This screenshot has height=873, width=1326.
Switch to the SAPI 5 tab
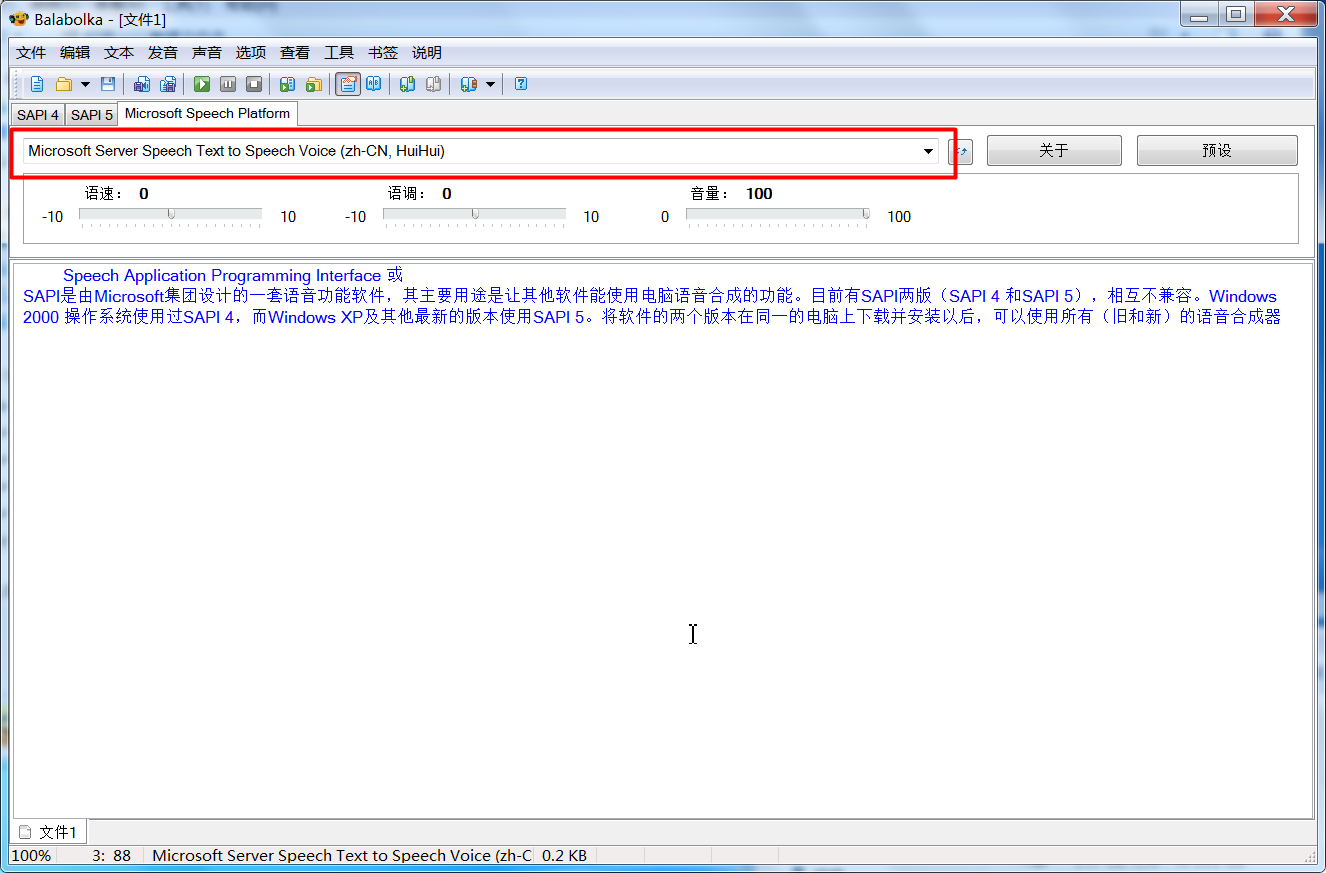click(92, 115)
